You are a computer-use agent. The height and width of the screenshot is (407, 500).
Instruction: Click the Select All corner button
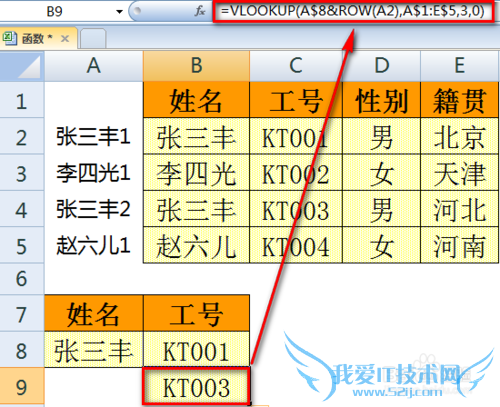pyautogui.click(x=22, y=66)
